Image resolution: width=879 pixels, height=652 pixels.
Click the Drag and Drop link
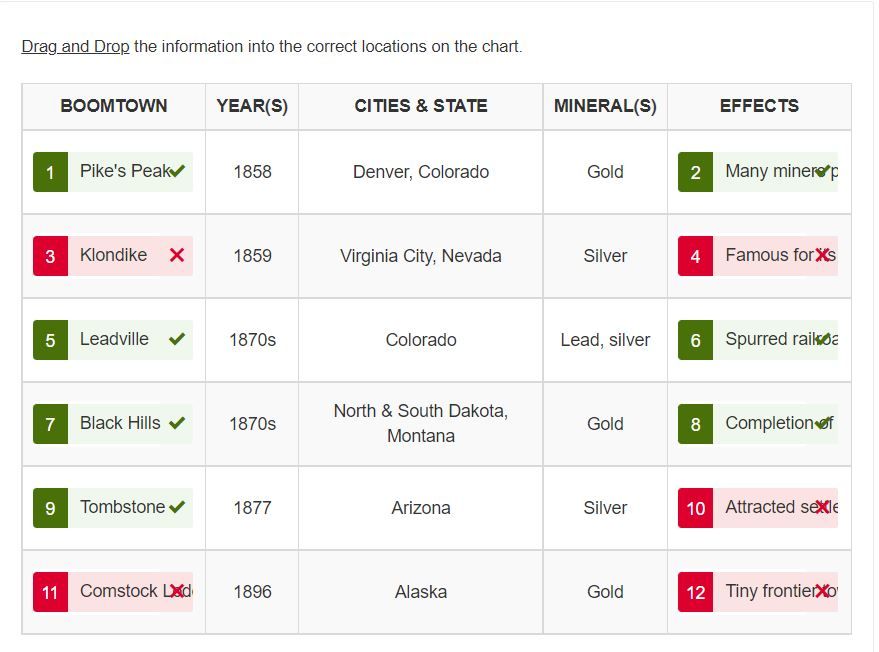pyautogui.click(x=75, y=46)
